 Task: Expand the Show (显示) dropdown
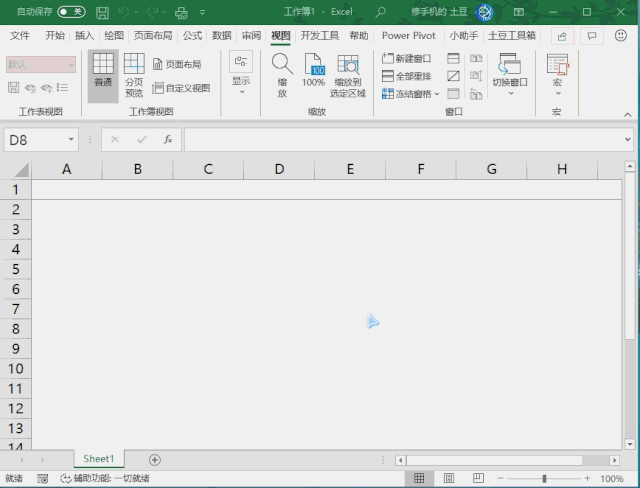coord(241,73)
